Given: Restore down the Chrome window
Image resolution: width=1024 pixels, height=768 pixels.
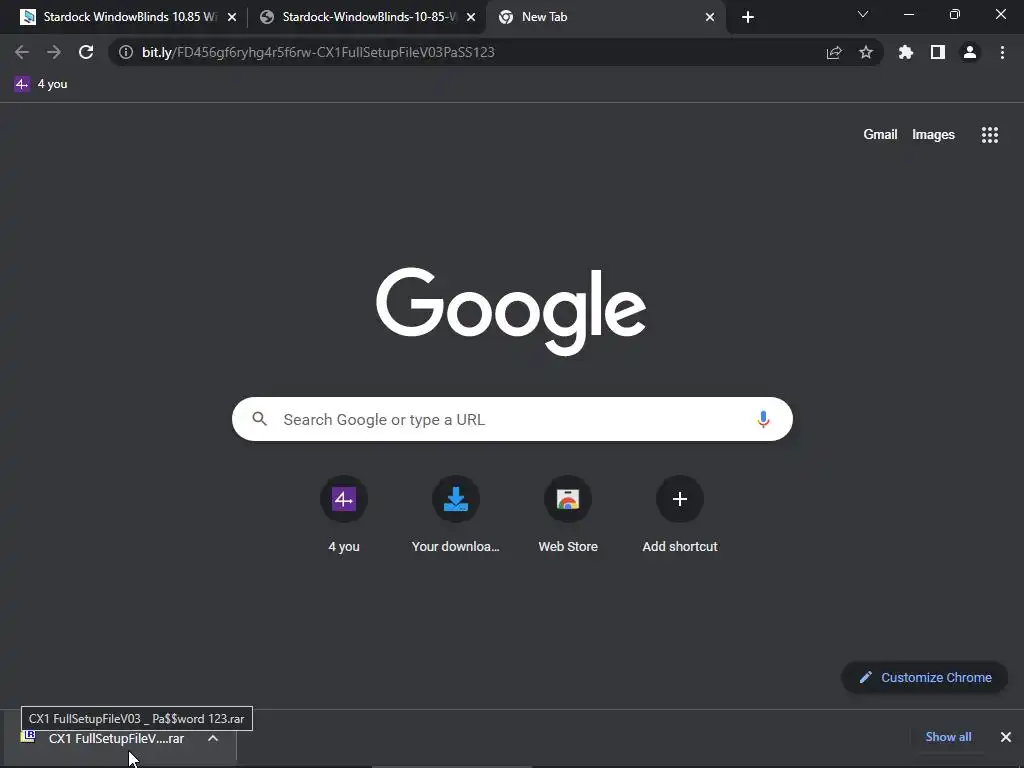Looking at the screenshot, I should click(x=954, y=14).
